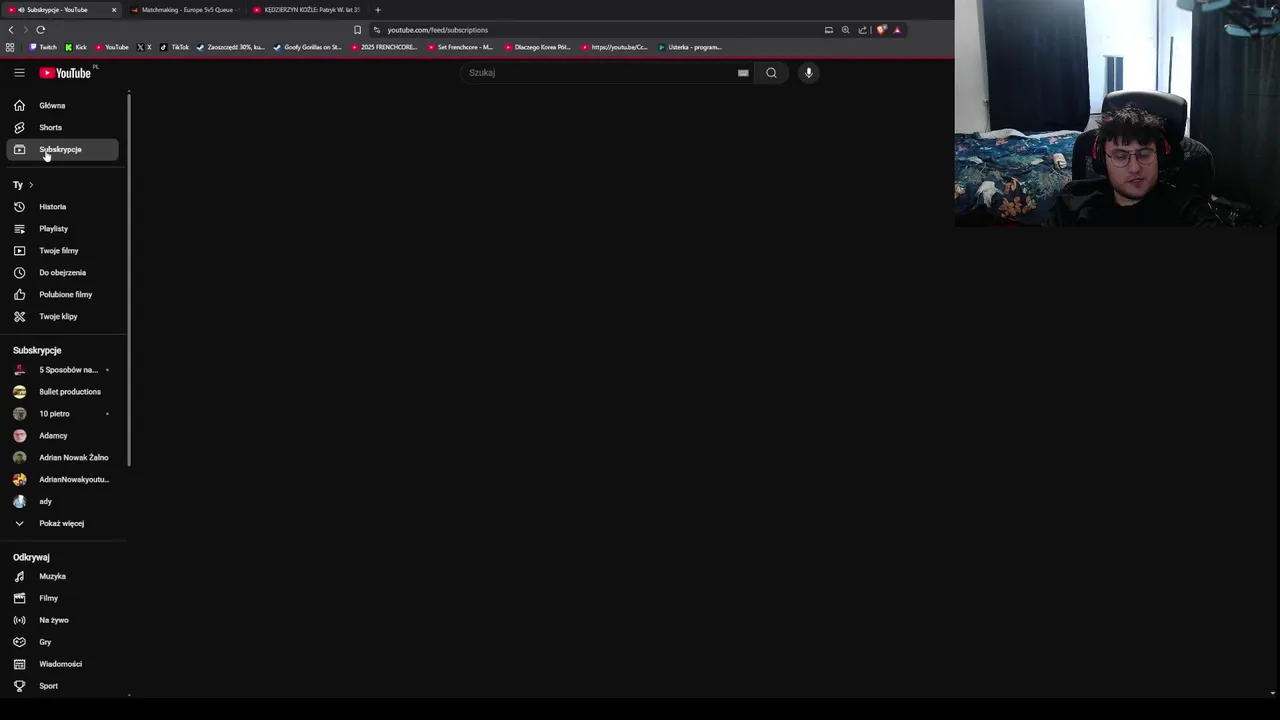Expand Pokaż więcej subscriptions list

(62, 524)
